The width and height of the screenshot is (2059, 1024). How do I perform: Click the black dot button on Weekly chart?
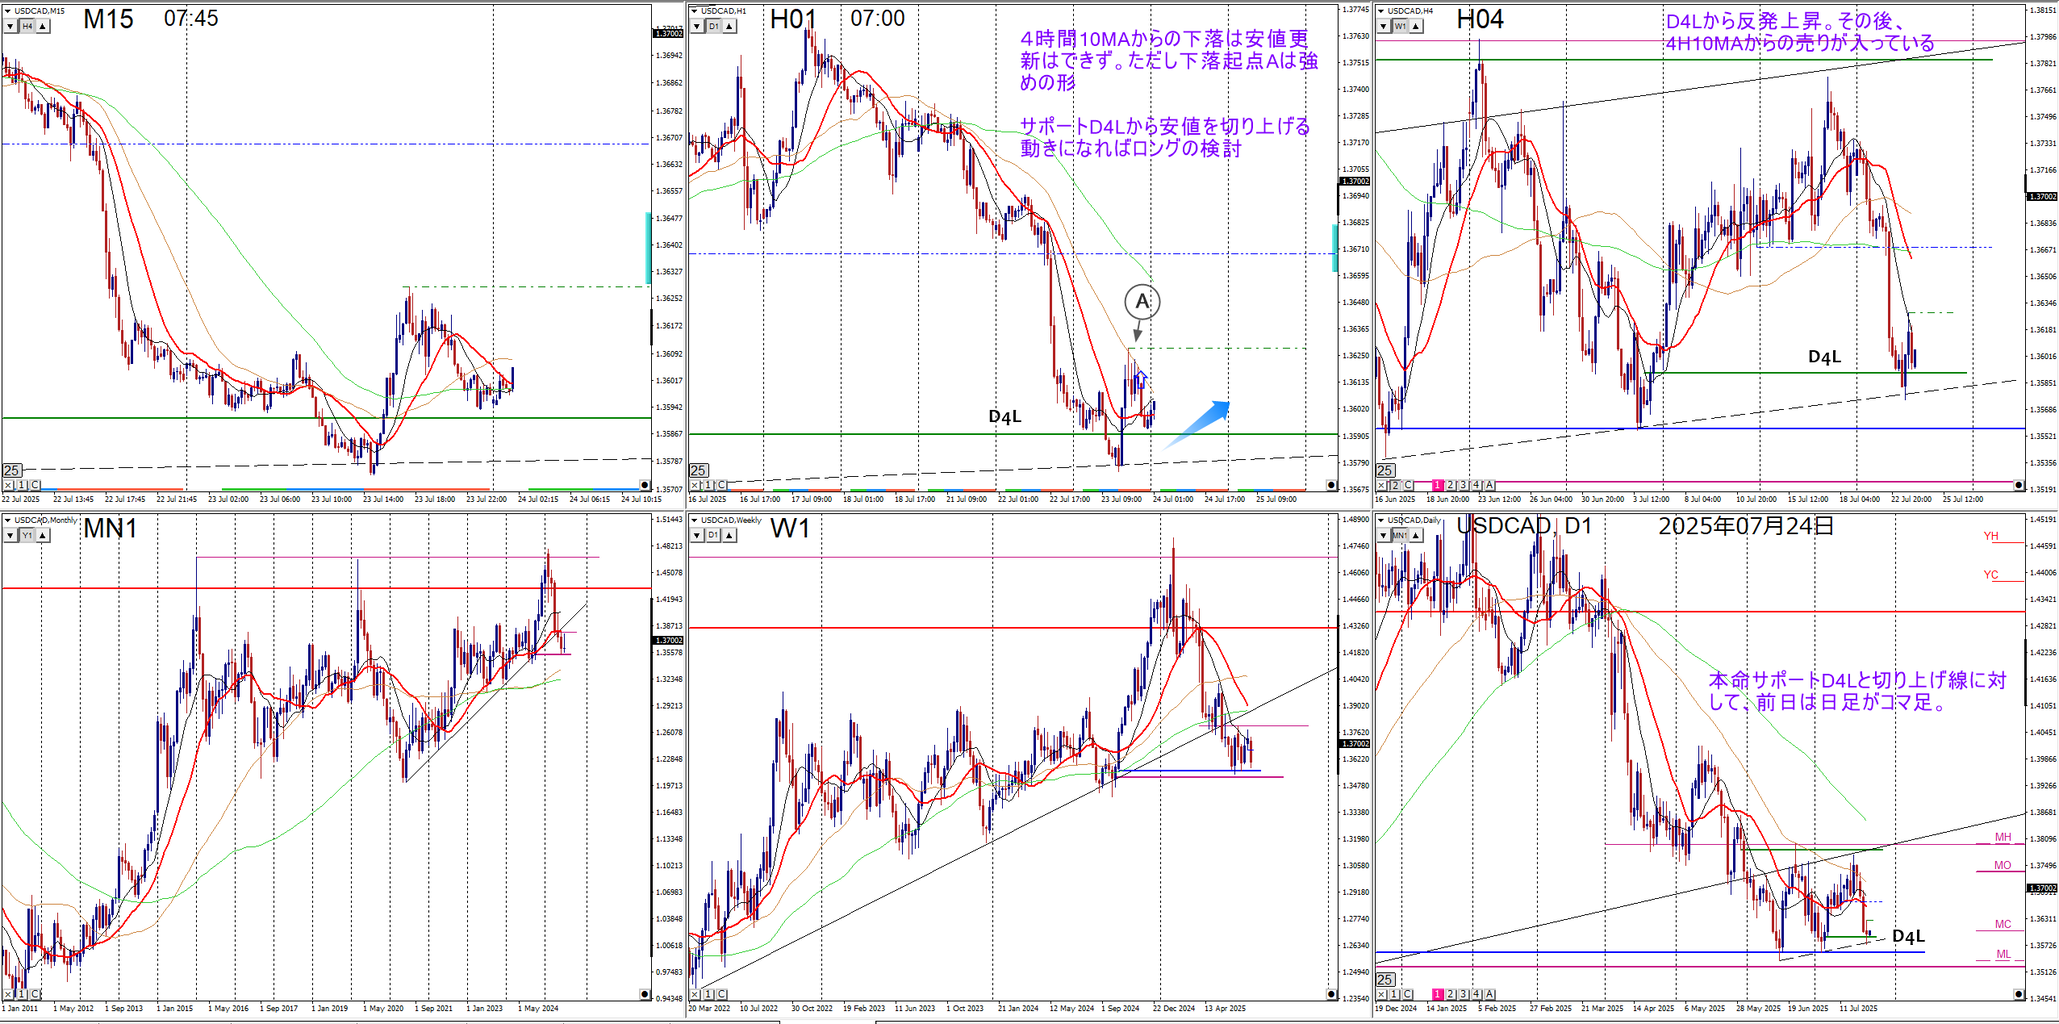tap(1331, 994)
